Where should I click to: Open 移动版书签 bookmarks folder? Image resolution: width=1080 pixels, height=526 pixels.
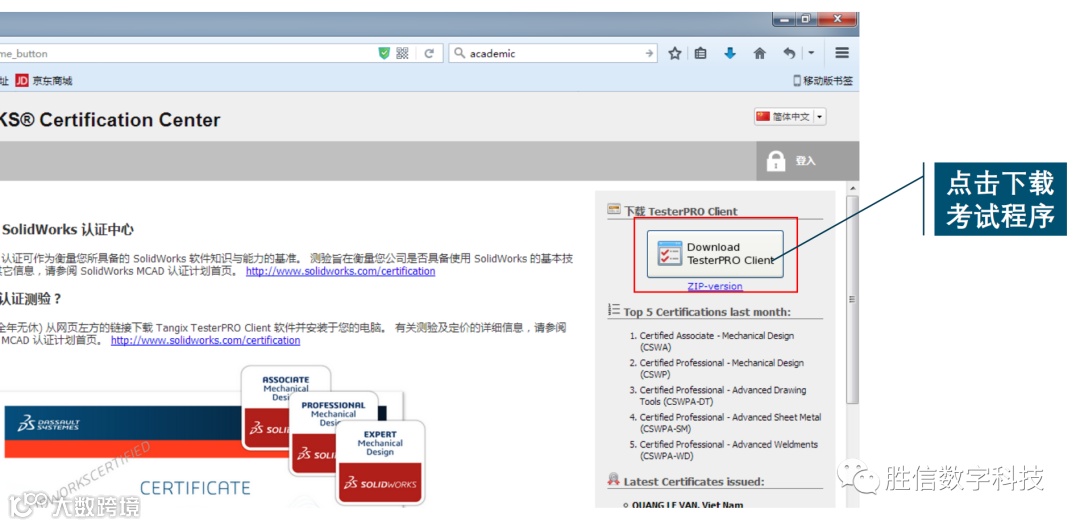(823, 81)
